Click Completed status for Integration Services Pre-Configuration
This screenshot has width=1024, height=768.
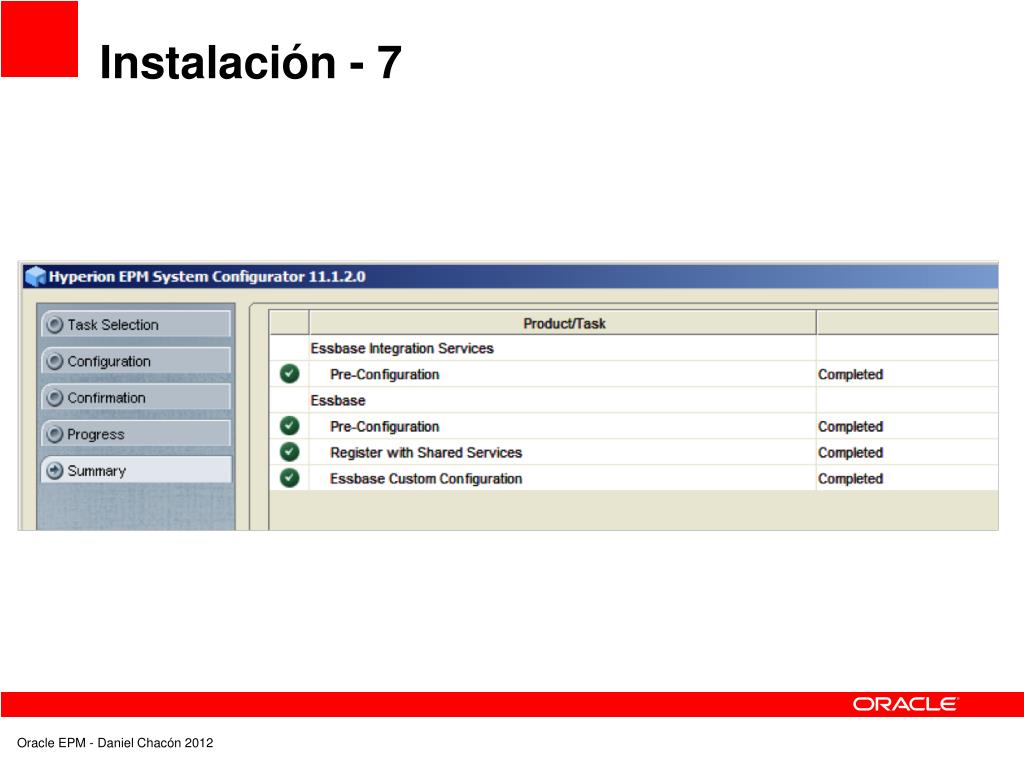pos(850,374)
